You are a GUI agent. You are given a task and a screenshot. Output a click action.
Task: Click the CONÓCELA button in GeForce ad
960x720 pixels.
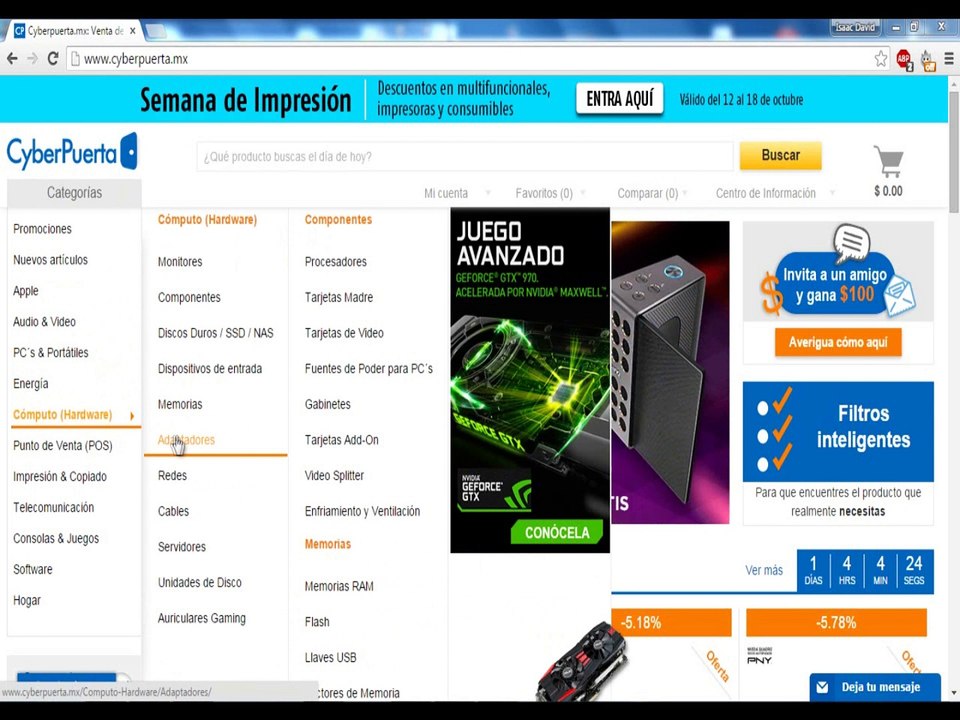point(557,532)
